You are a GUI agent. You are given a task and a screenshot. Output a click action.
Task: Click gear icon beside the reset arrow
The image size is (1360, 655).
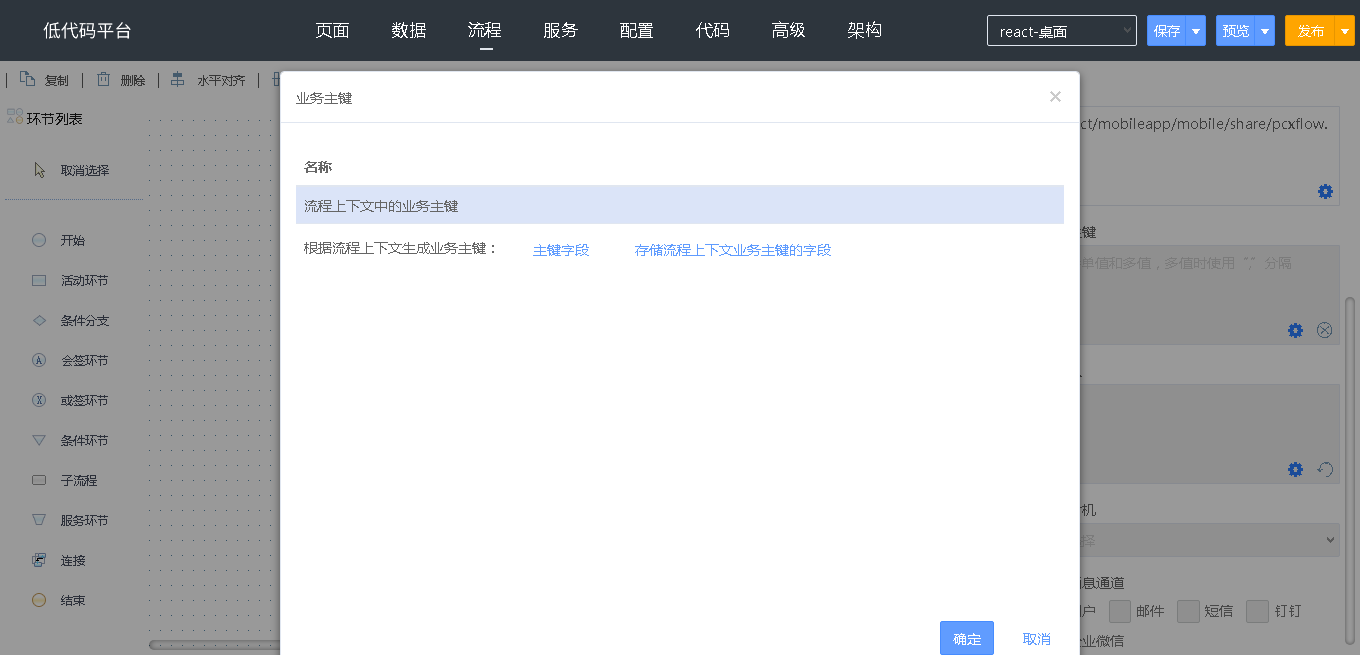point(1295,469)
